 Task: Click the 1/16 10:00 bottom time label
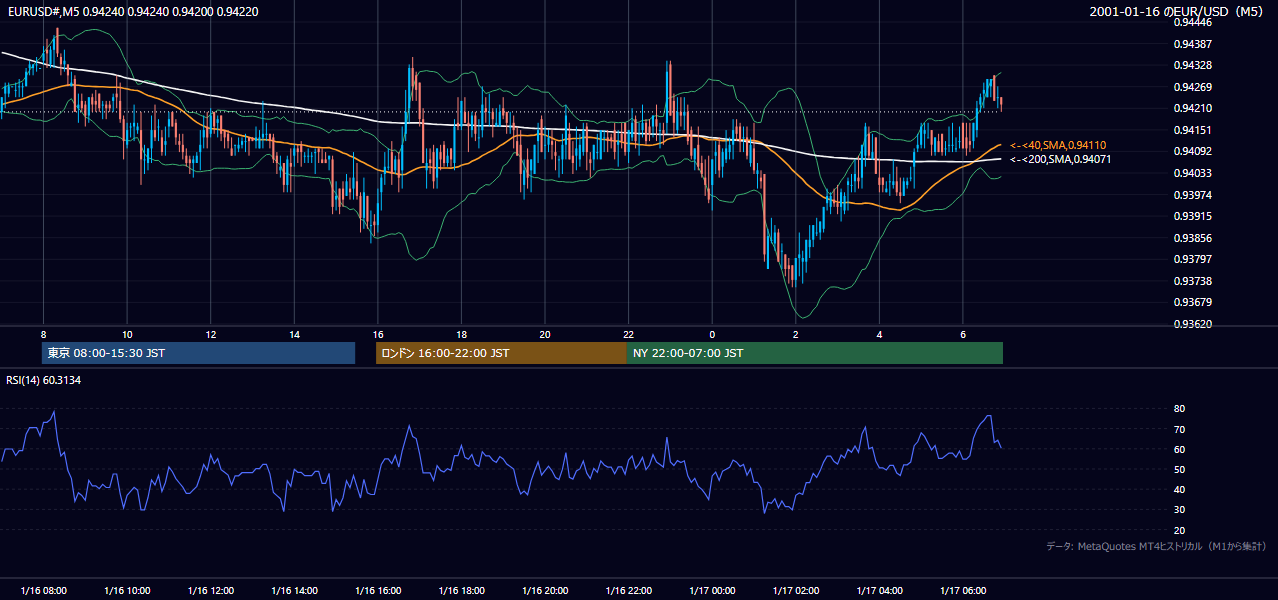(127, 591)
